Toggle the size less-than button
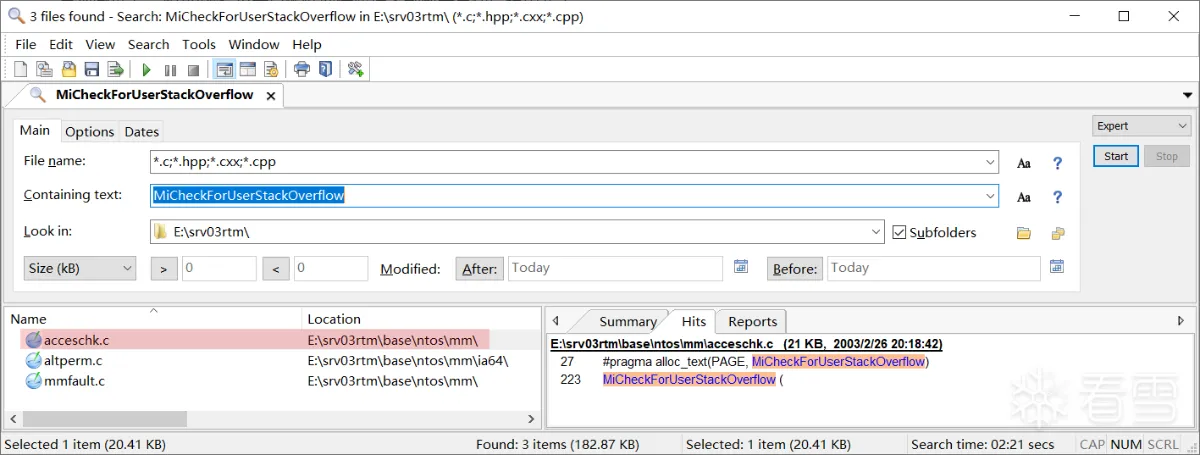1200x455 pixels. click(276, 268)
